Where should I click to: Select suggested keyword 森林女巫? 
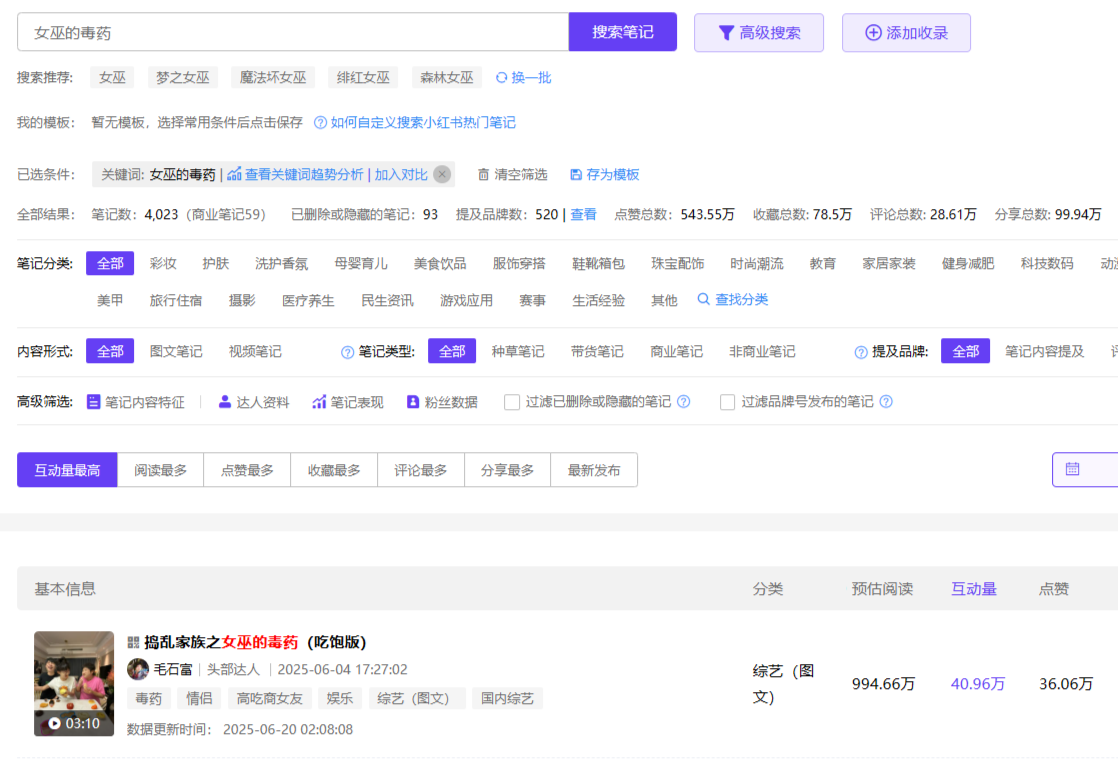[446, 78]
